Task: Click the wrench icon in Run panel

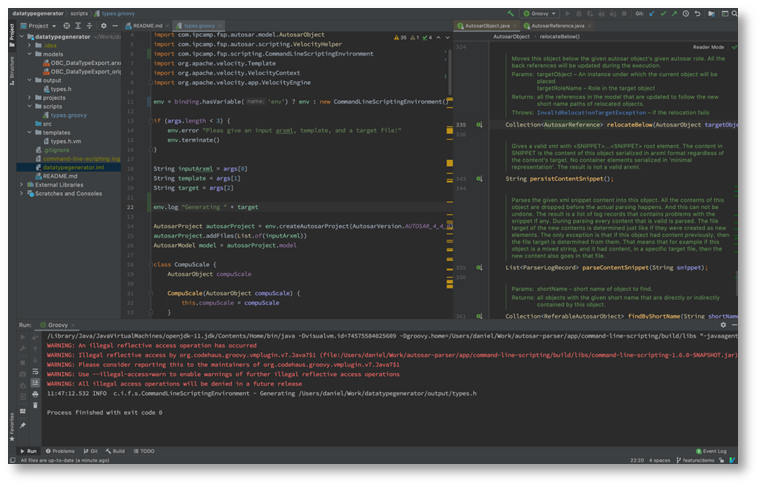Action: 23,349
